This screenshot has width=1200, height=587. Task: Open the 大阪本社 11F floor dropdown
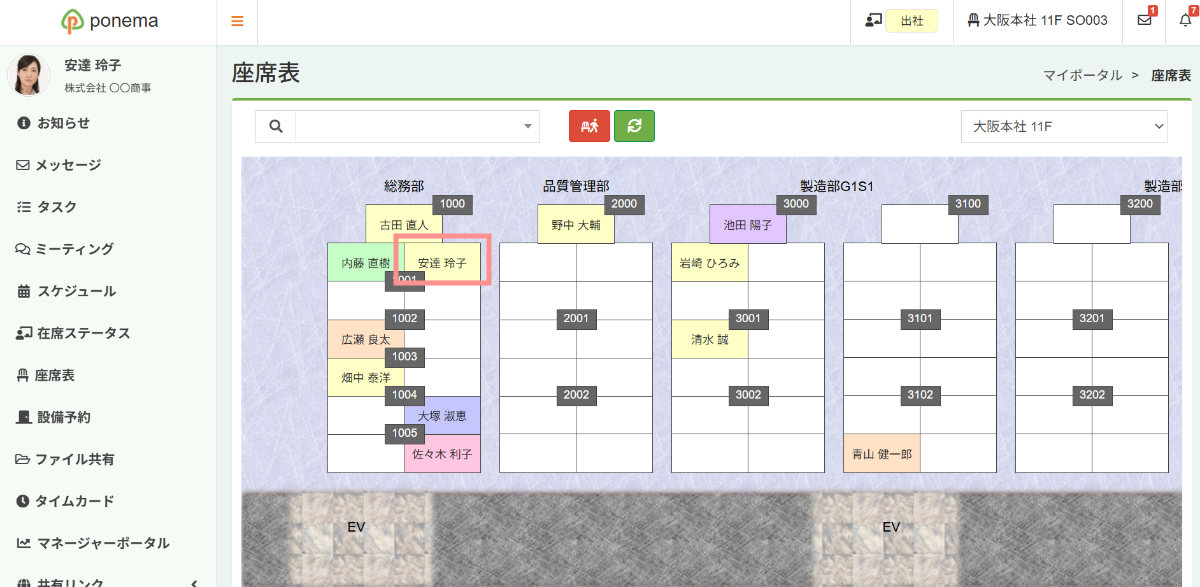coord(1064,126)
